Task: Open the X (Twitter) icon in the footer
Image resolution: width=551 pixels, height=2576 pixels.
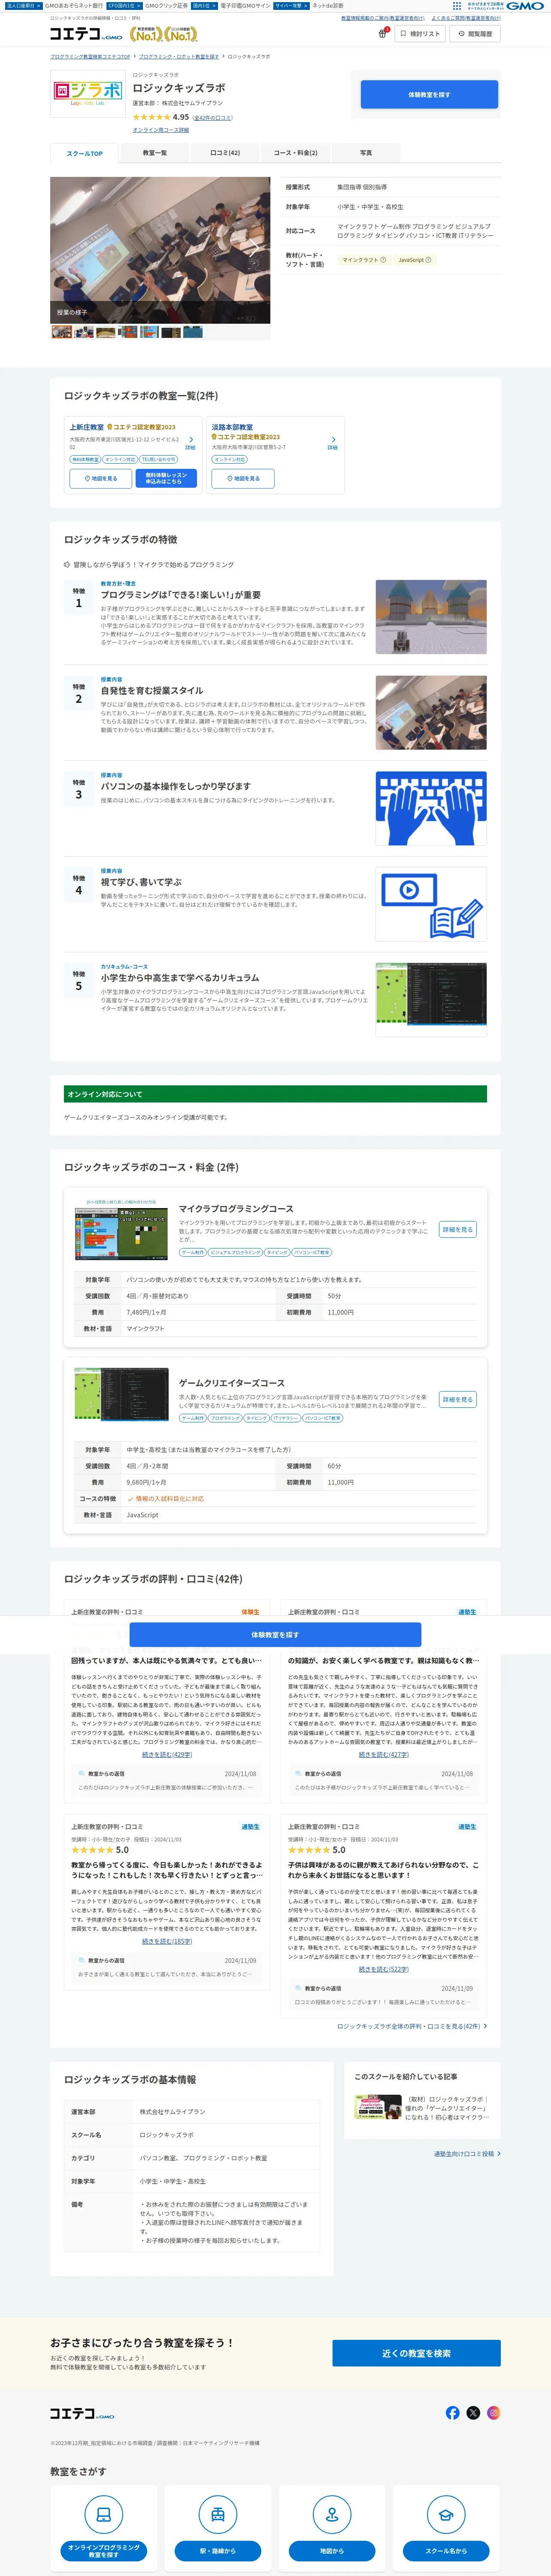Action: point(473,2413)
